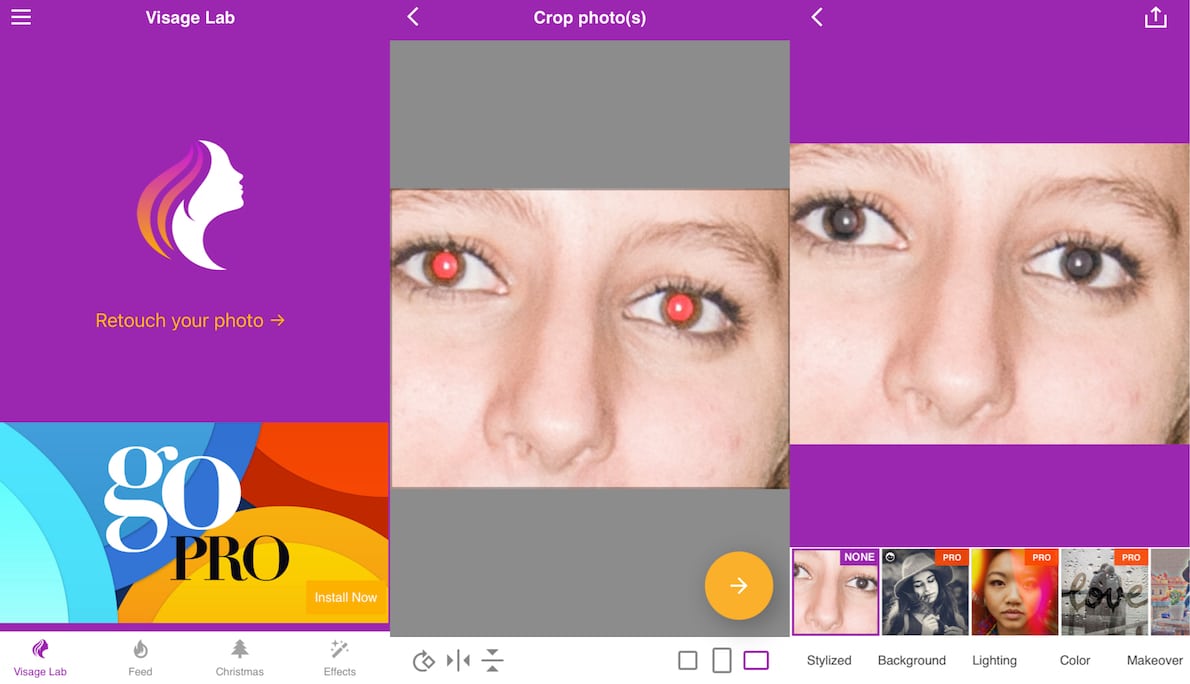This screenshot has height=684, width=1190.
Task: Open the Feed tab
Action: pos(140,658)
